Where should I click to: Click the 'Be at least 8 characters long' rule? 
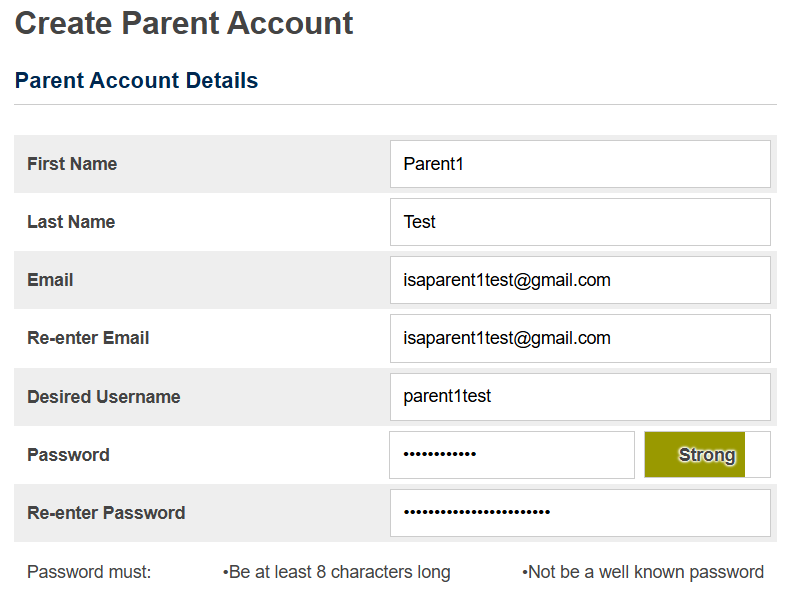tap(337, 572)
